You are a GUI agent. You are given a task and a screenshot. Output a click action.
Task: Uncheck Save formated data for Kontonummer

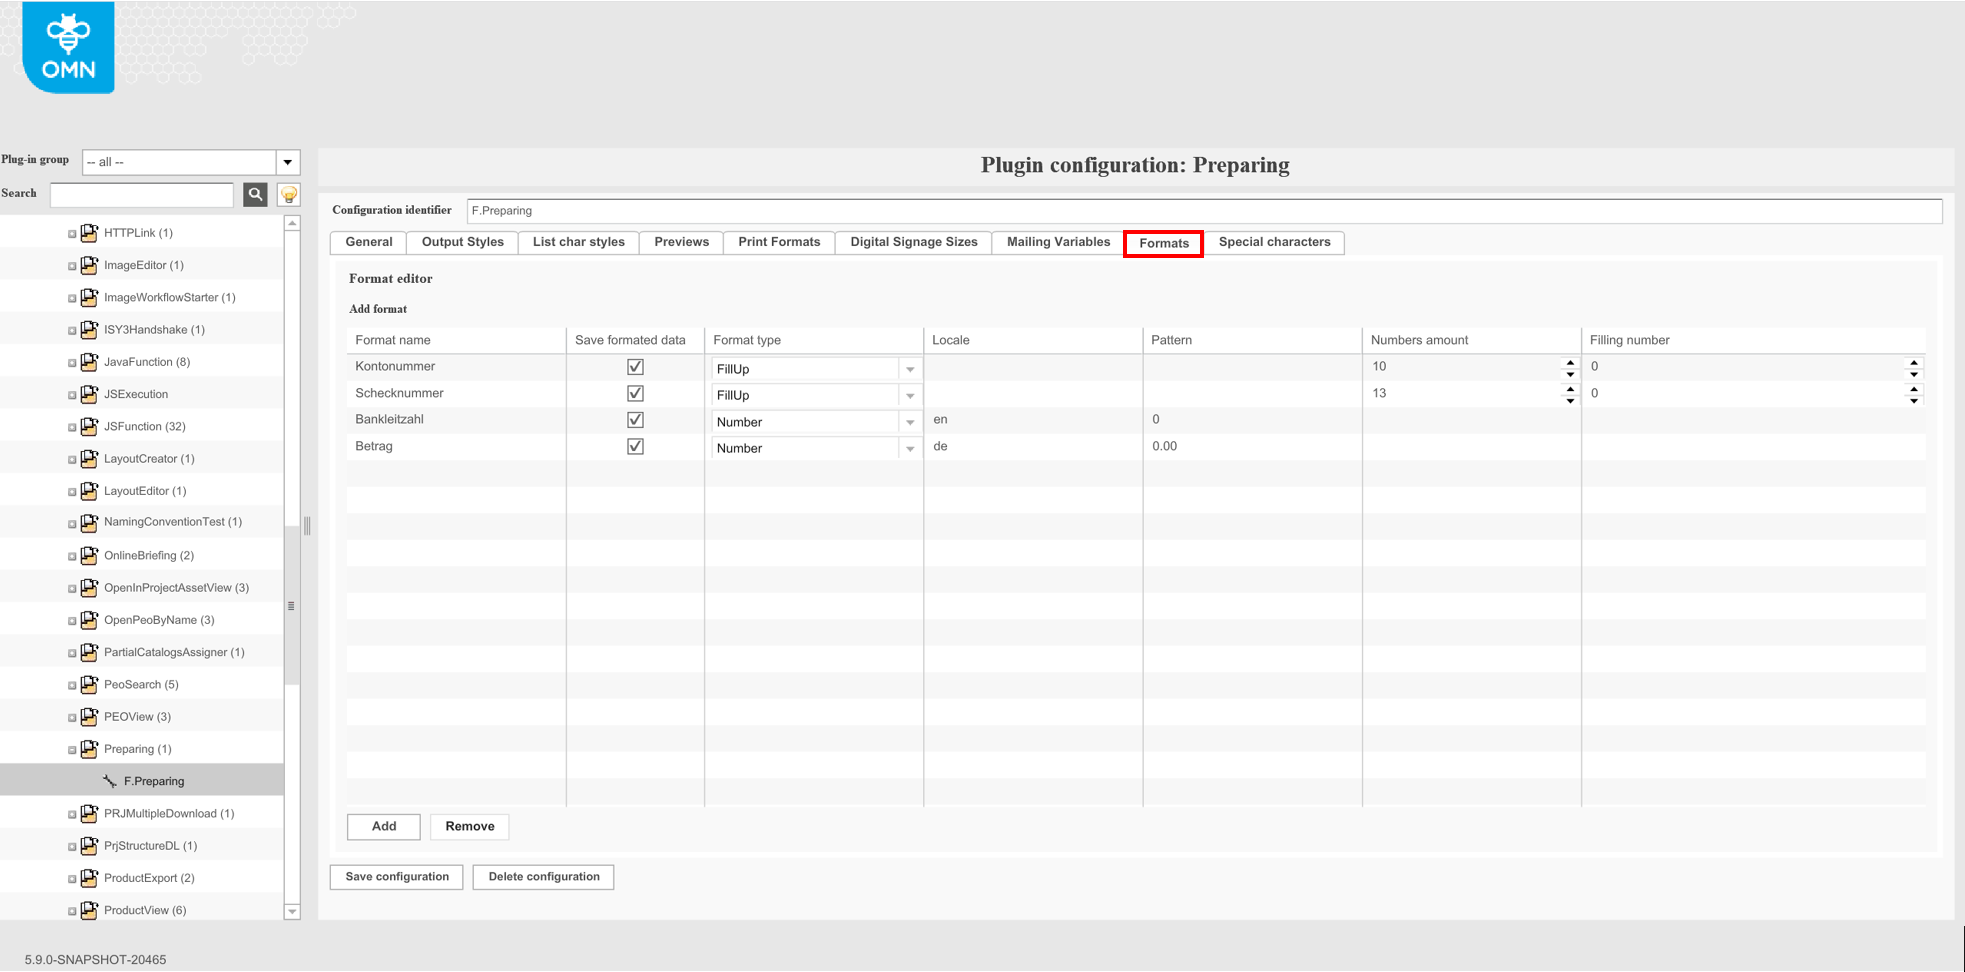click(635, 367)
